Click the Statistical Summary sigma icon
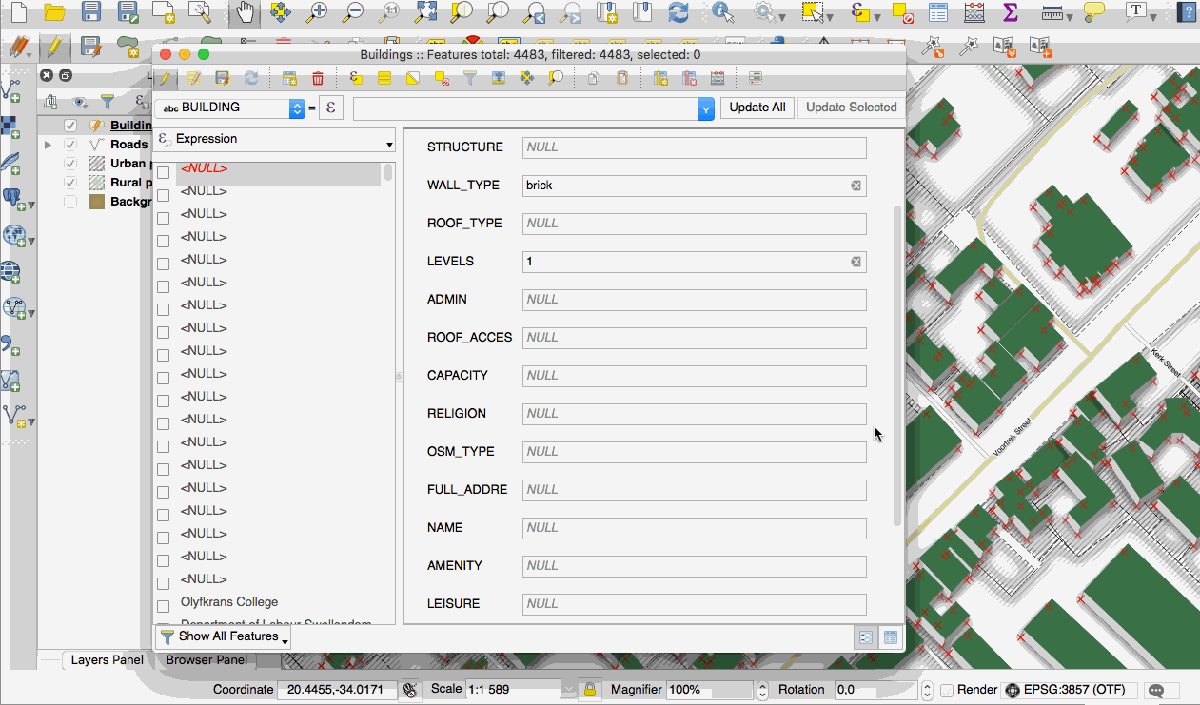 coord(1010,13)
